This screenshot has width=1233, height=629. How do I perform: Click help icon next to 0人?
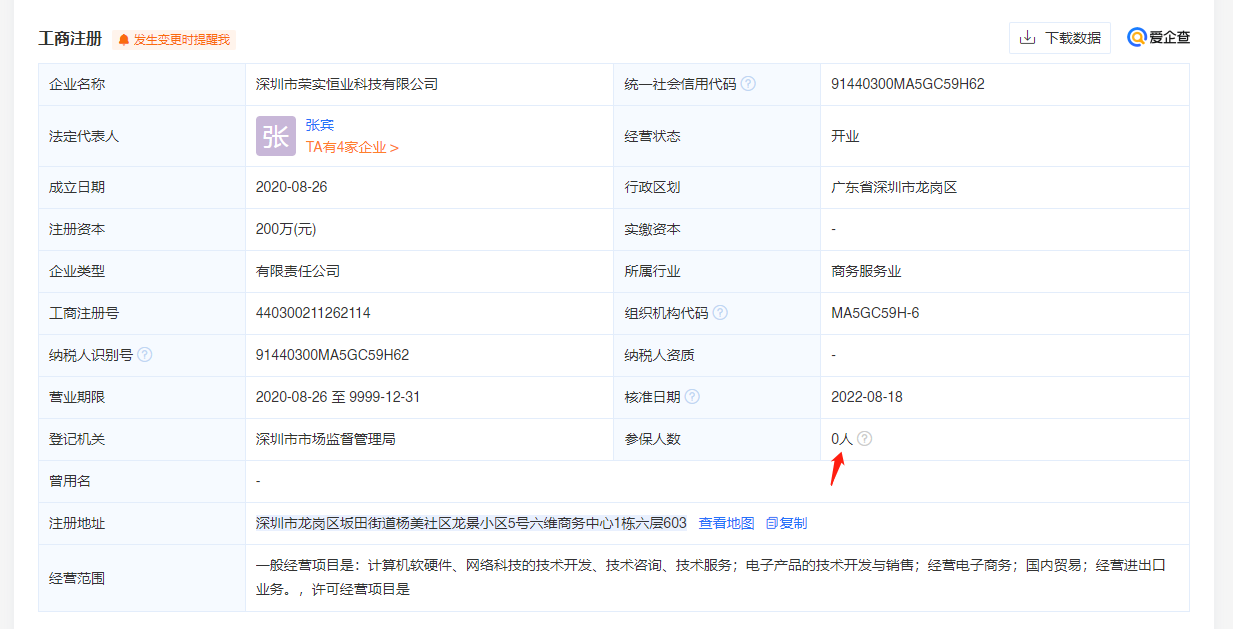tap(864, 439)
